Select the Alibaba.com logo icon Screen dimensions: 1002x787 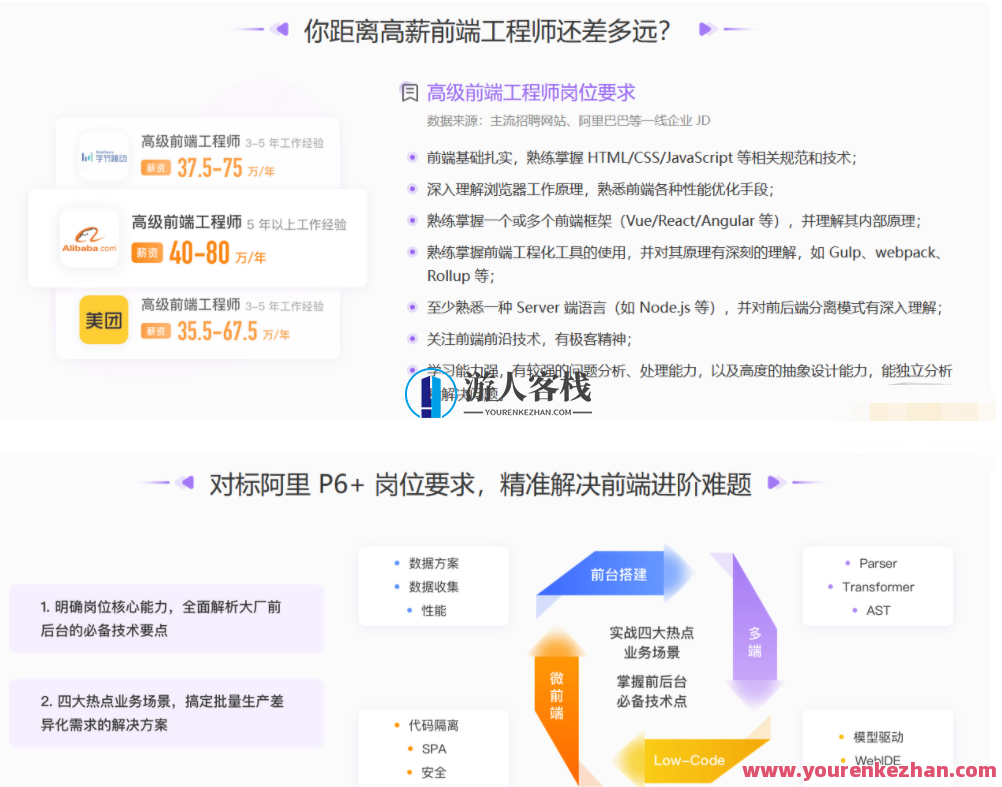pos(91,239)
